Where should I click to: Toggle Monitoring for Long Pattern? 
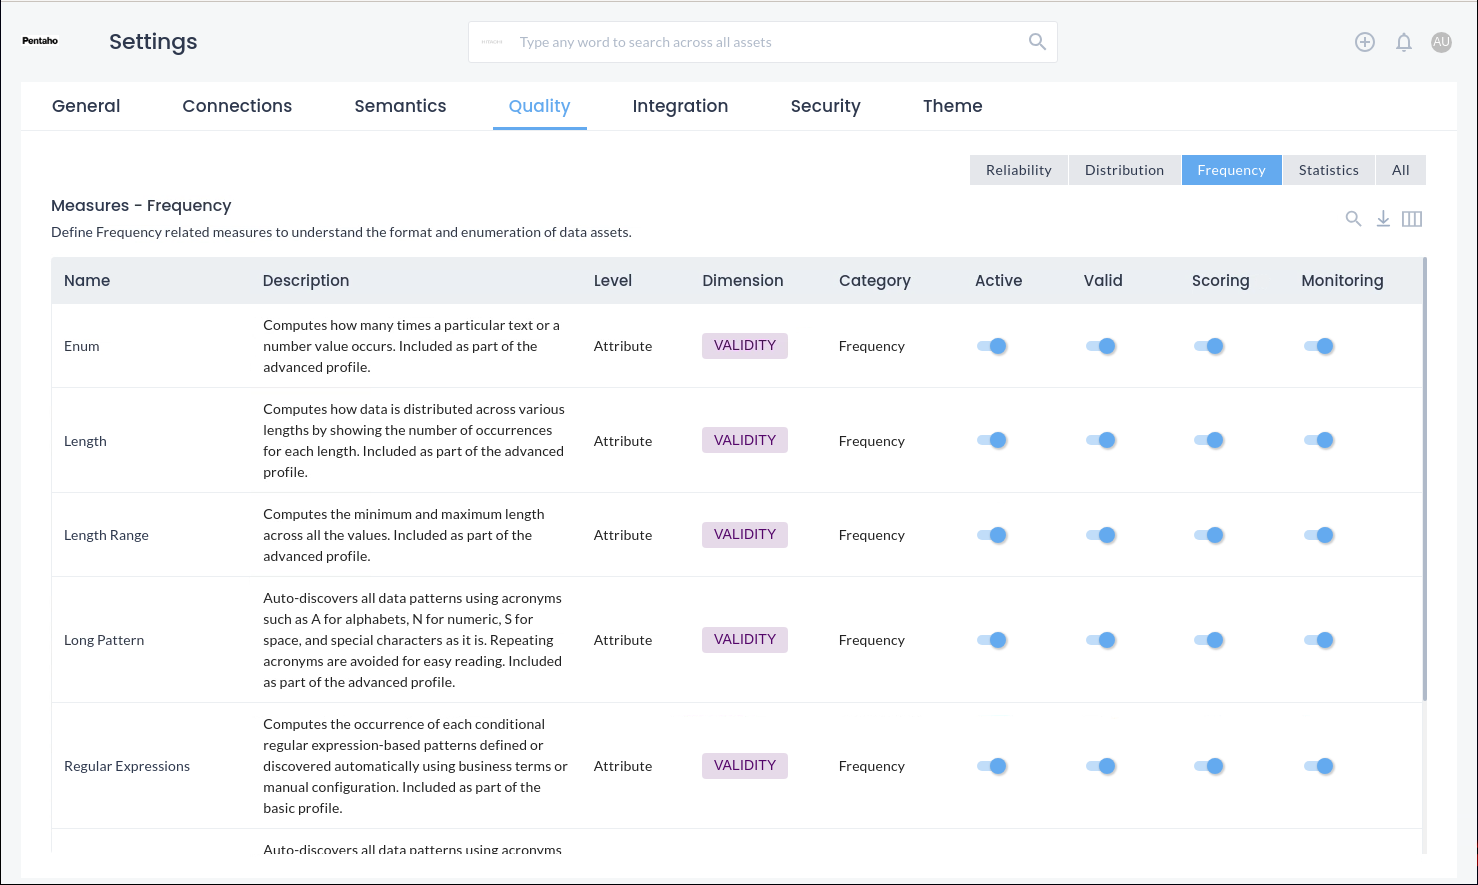point(1319,640)
